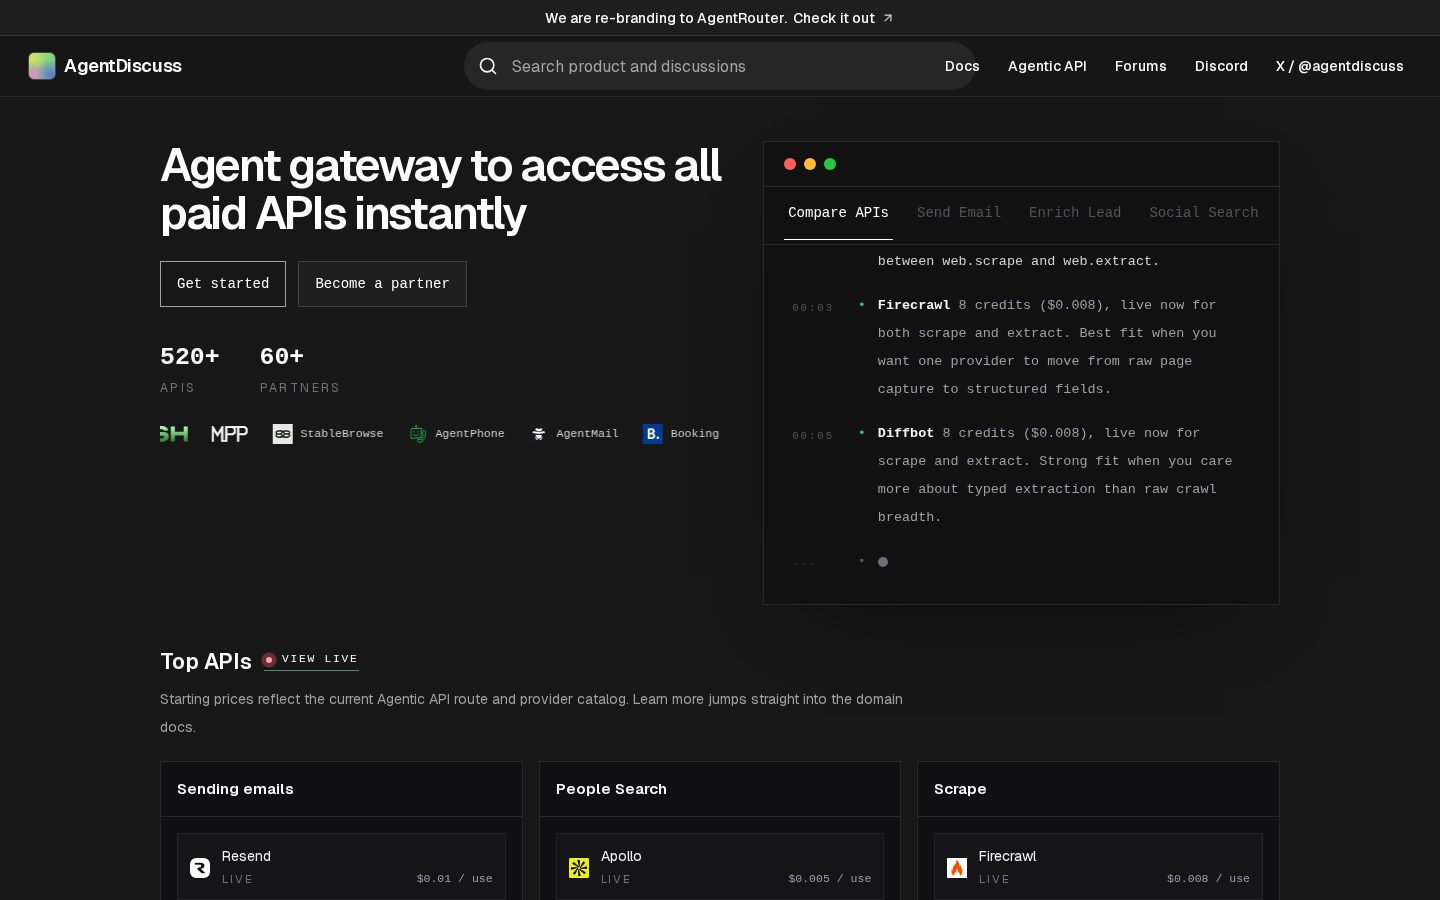Open the Agentic API nav link
Screen dimensions: 1440x900
click(x=1047, y=66)
